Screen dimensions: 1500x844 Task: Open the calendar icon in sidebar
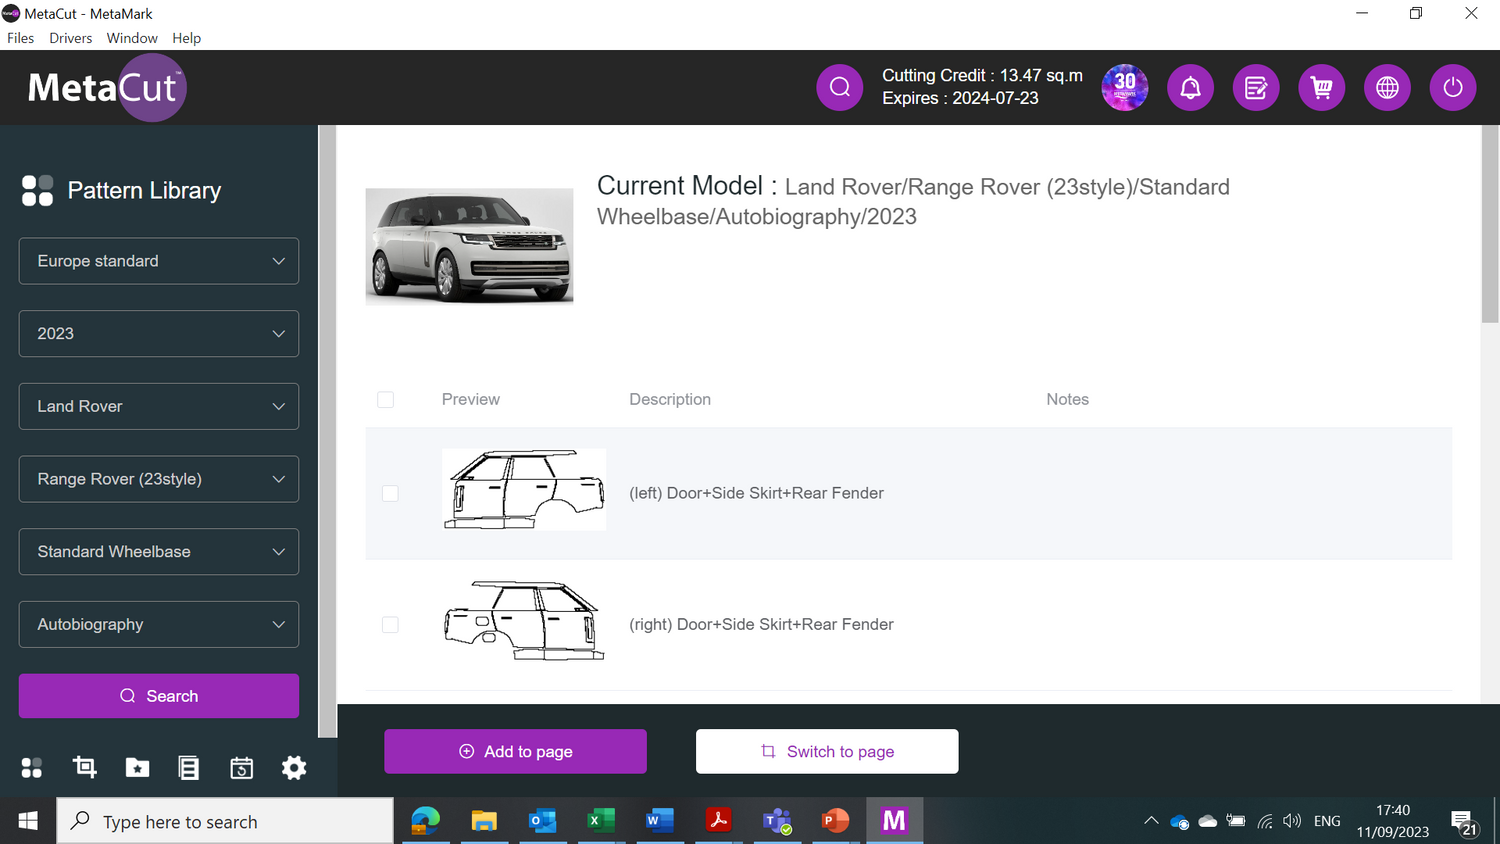(x=241, y=767)
